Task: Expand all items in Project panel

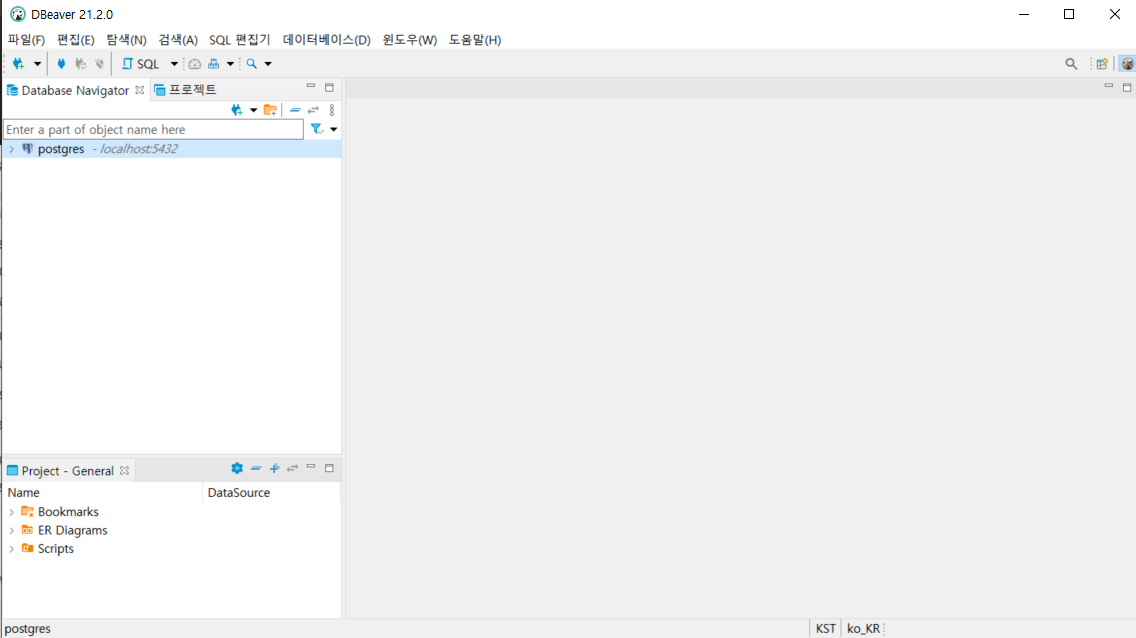Action: coord(275,469)
